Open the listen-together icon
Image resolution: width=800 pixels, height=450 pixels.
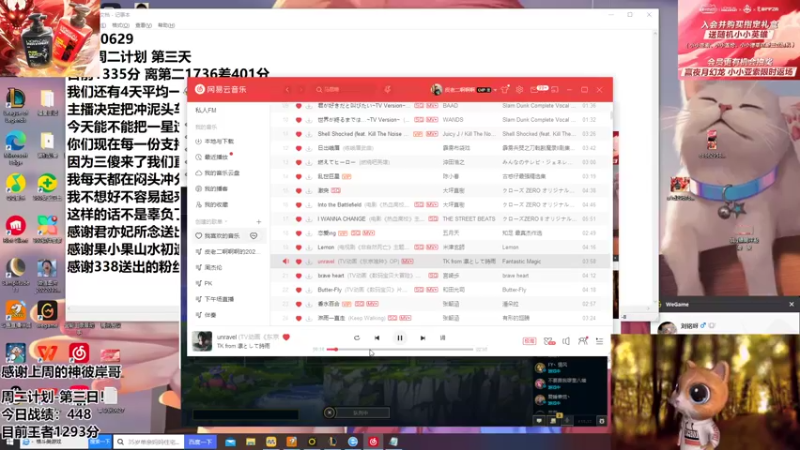583,341
